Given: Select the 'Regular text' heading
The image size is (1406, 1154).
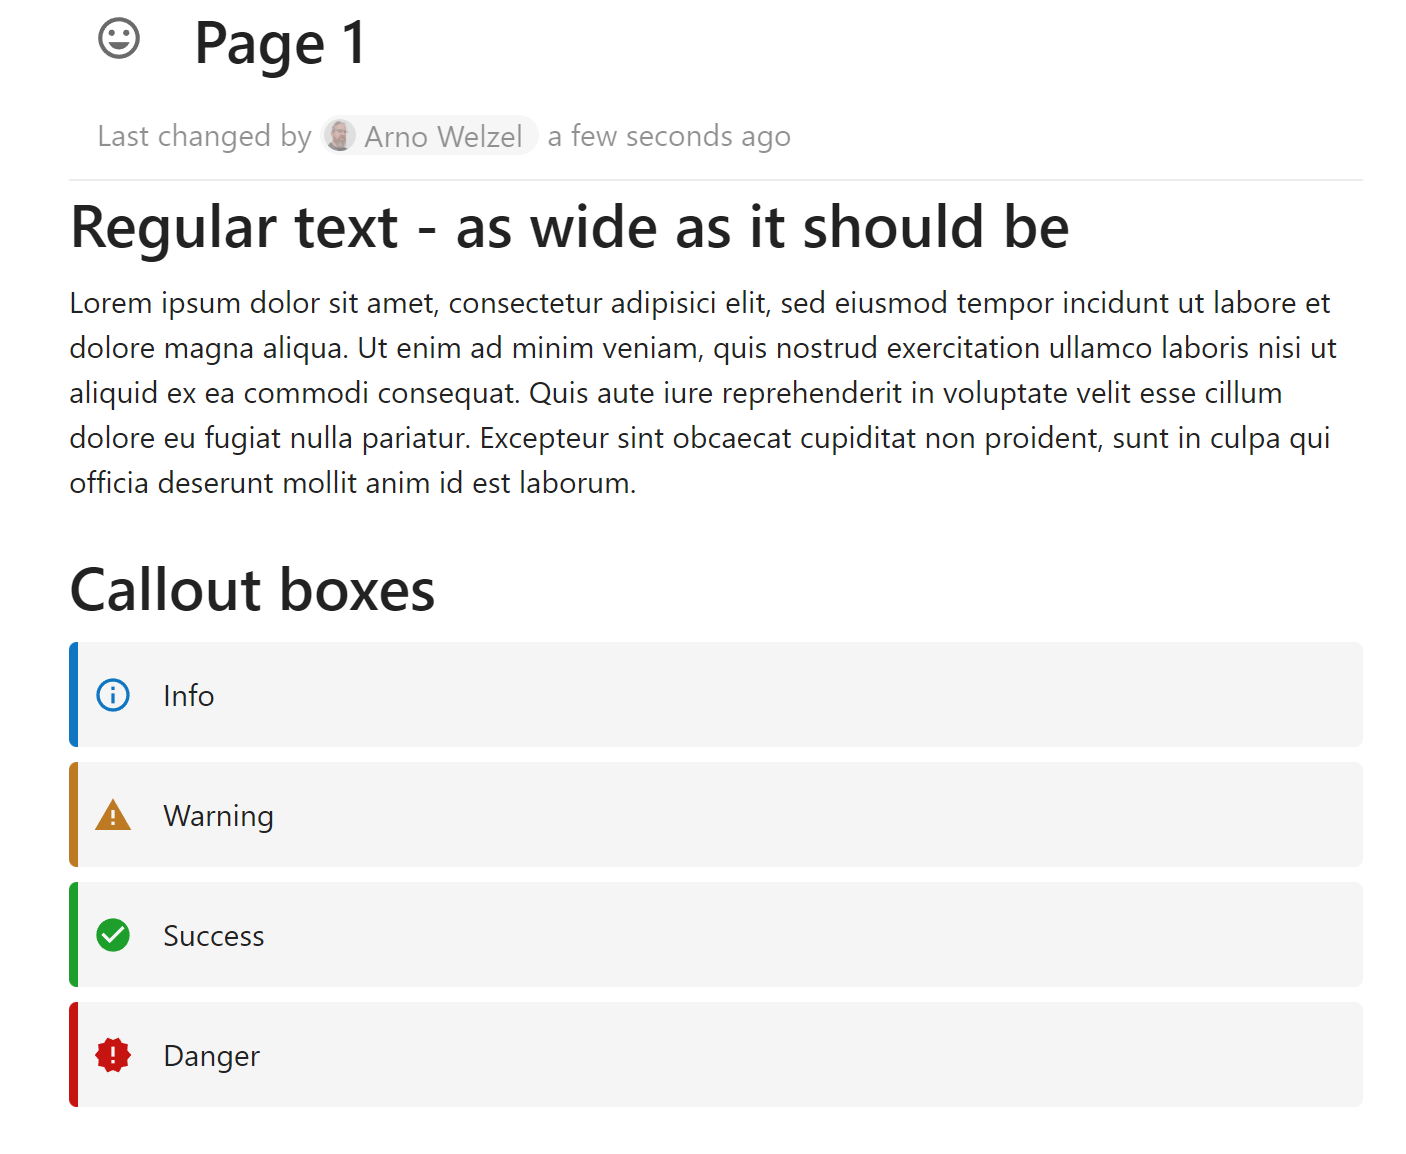Looking at the screenshot, I should pyautogui.click(x=569, y=227).
